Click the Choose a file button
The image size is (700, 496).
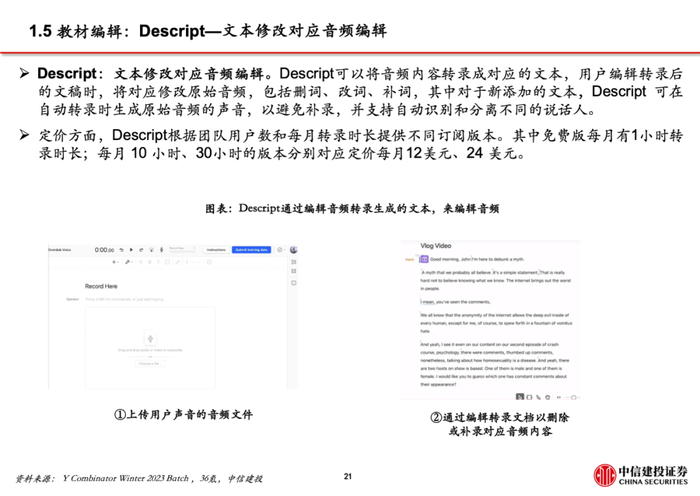(x=150, y=363)
